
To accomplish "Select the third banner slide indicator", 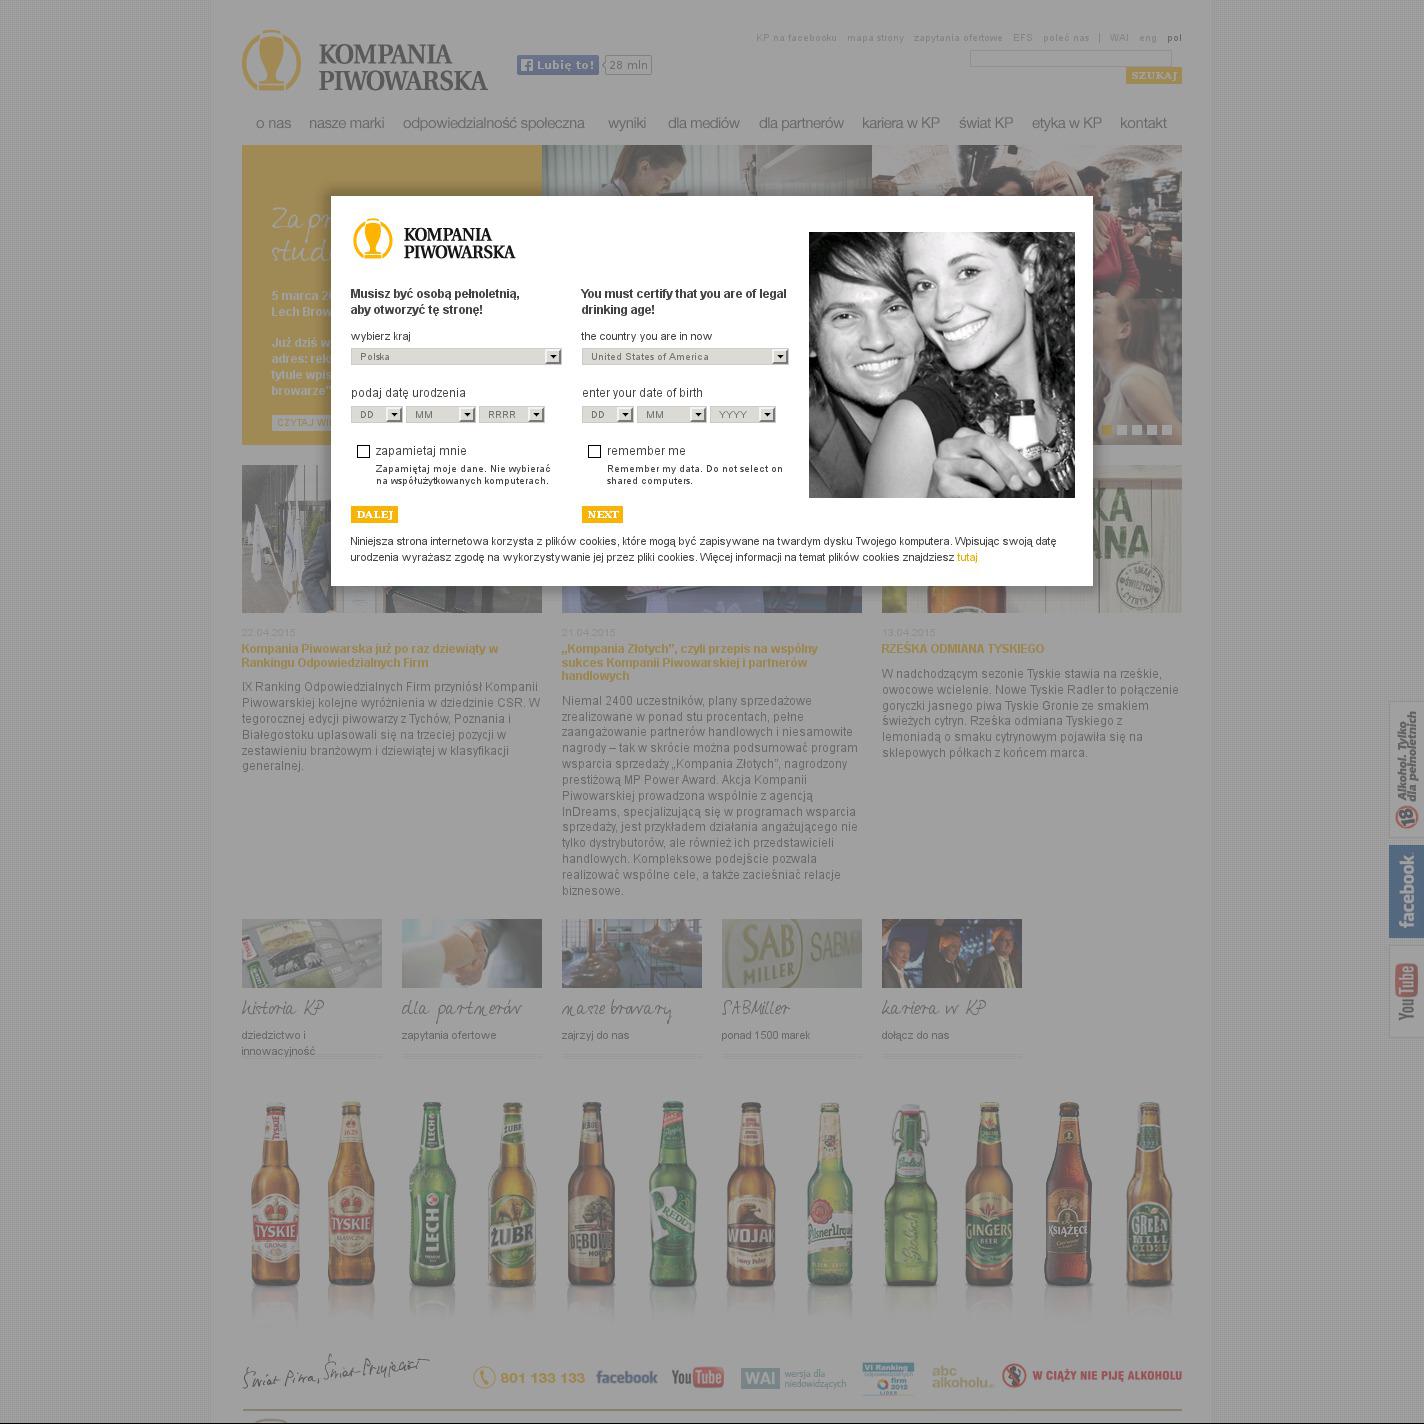I will [x=1136, y=430].
